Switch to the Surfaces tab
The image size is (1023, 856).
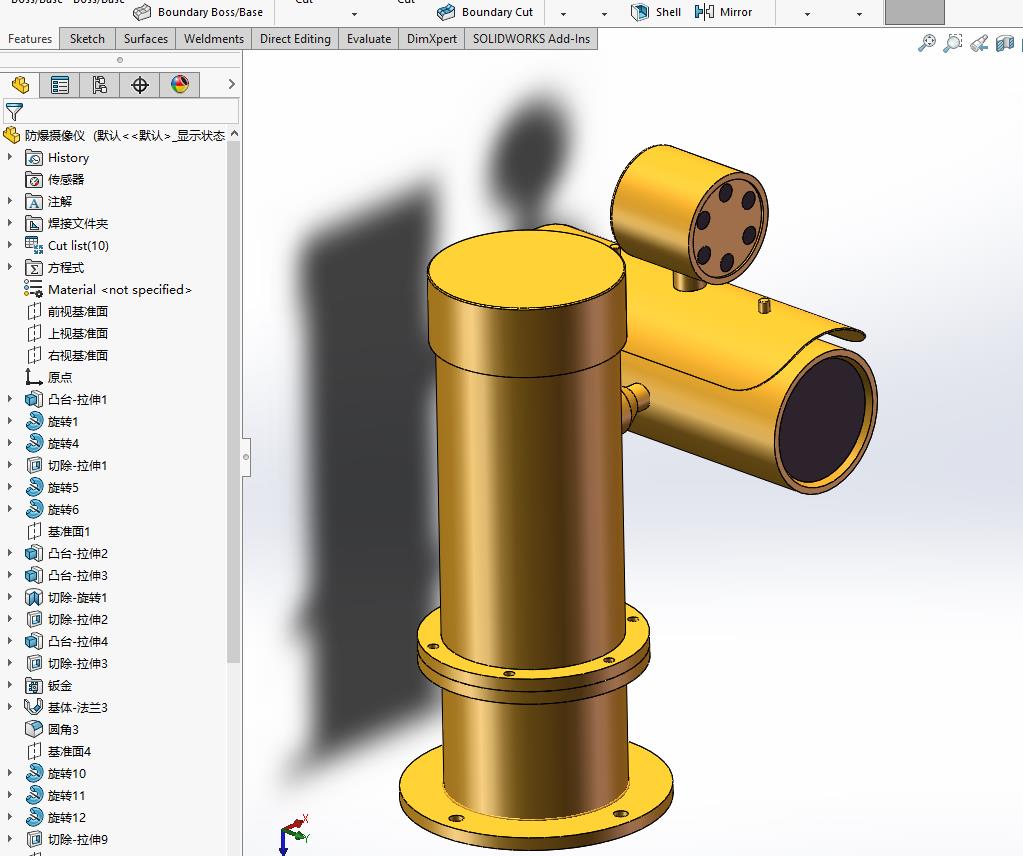click(145, 39)
